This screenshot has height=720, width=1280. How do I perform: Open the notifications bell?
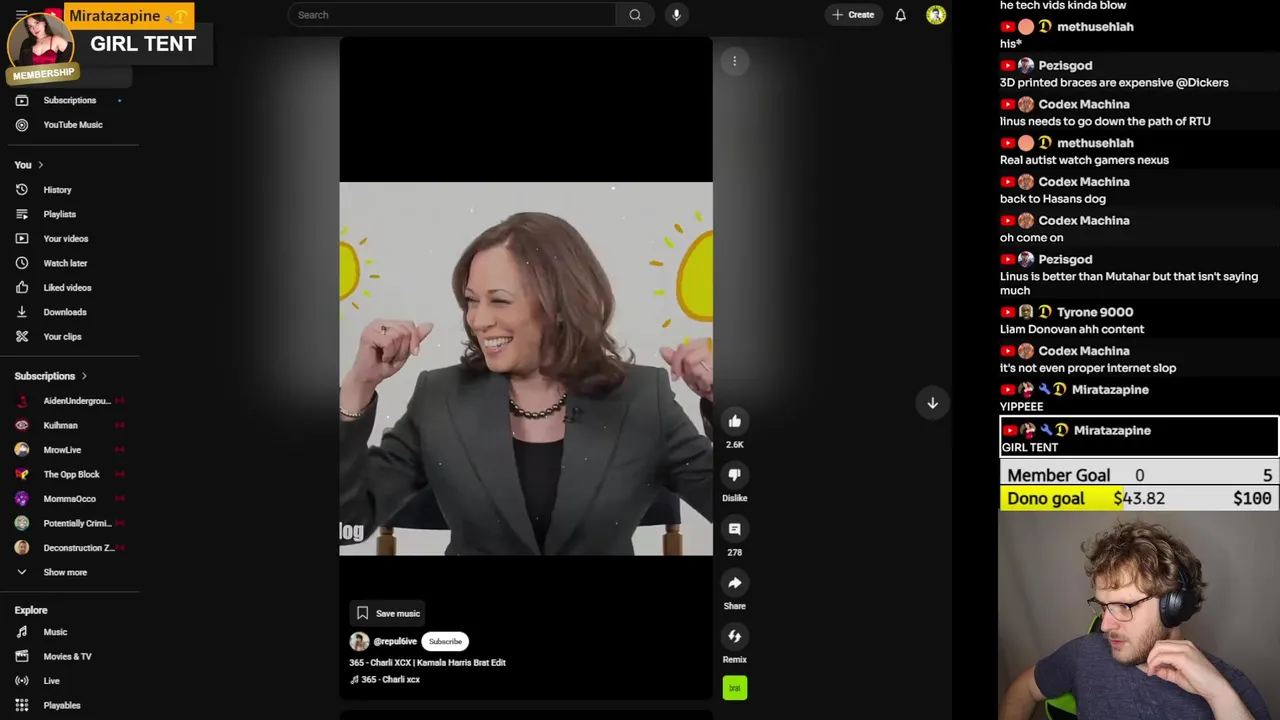(x=900, y=15)
